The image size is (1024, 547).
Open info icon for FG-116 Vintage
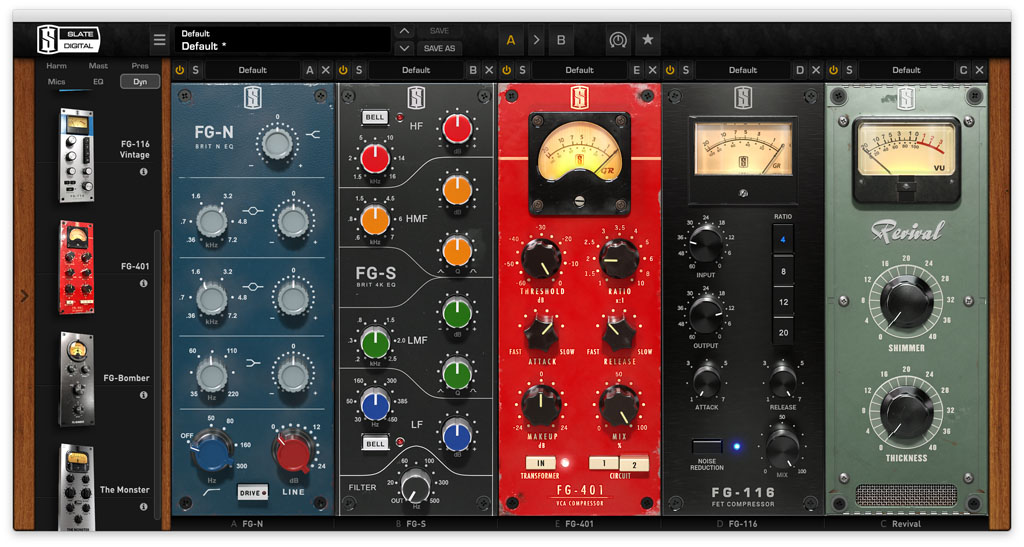tap(143, 172)
